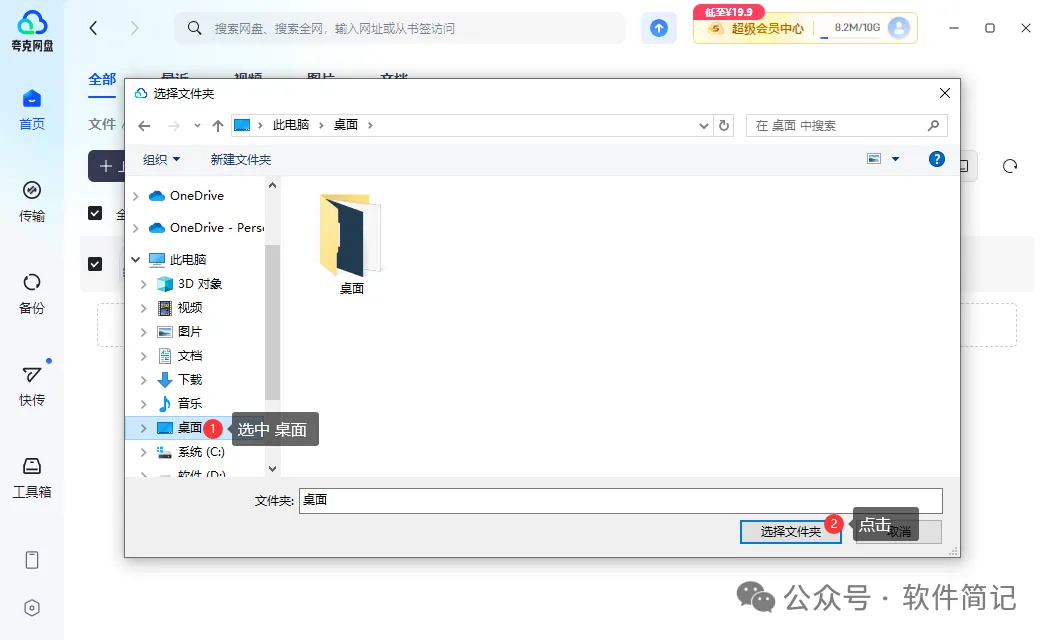Image resolution: width=1050 pixels, height=640 pixels.
Task: Click the search icon in Quark bar
Action: [194, 28]
